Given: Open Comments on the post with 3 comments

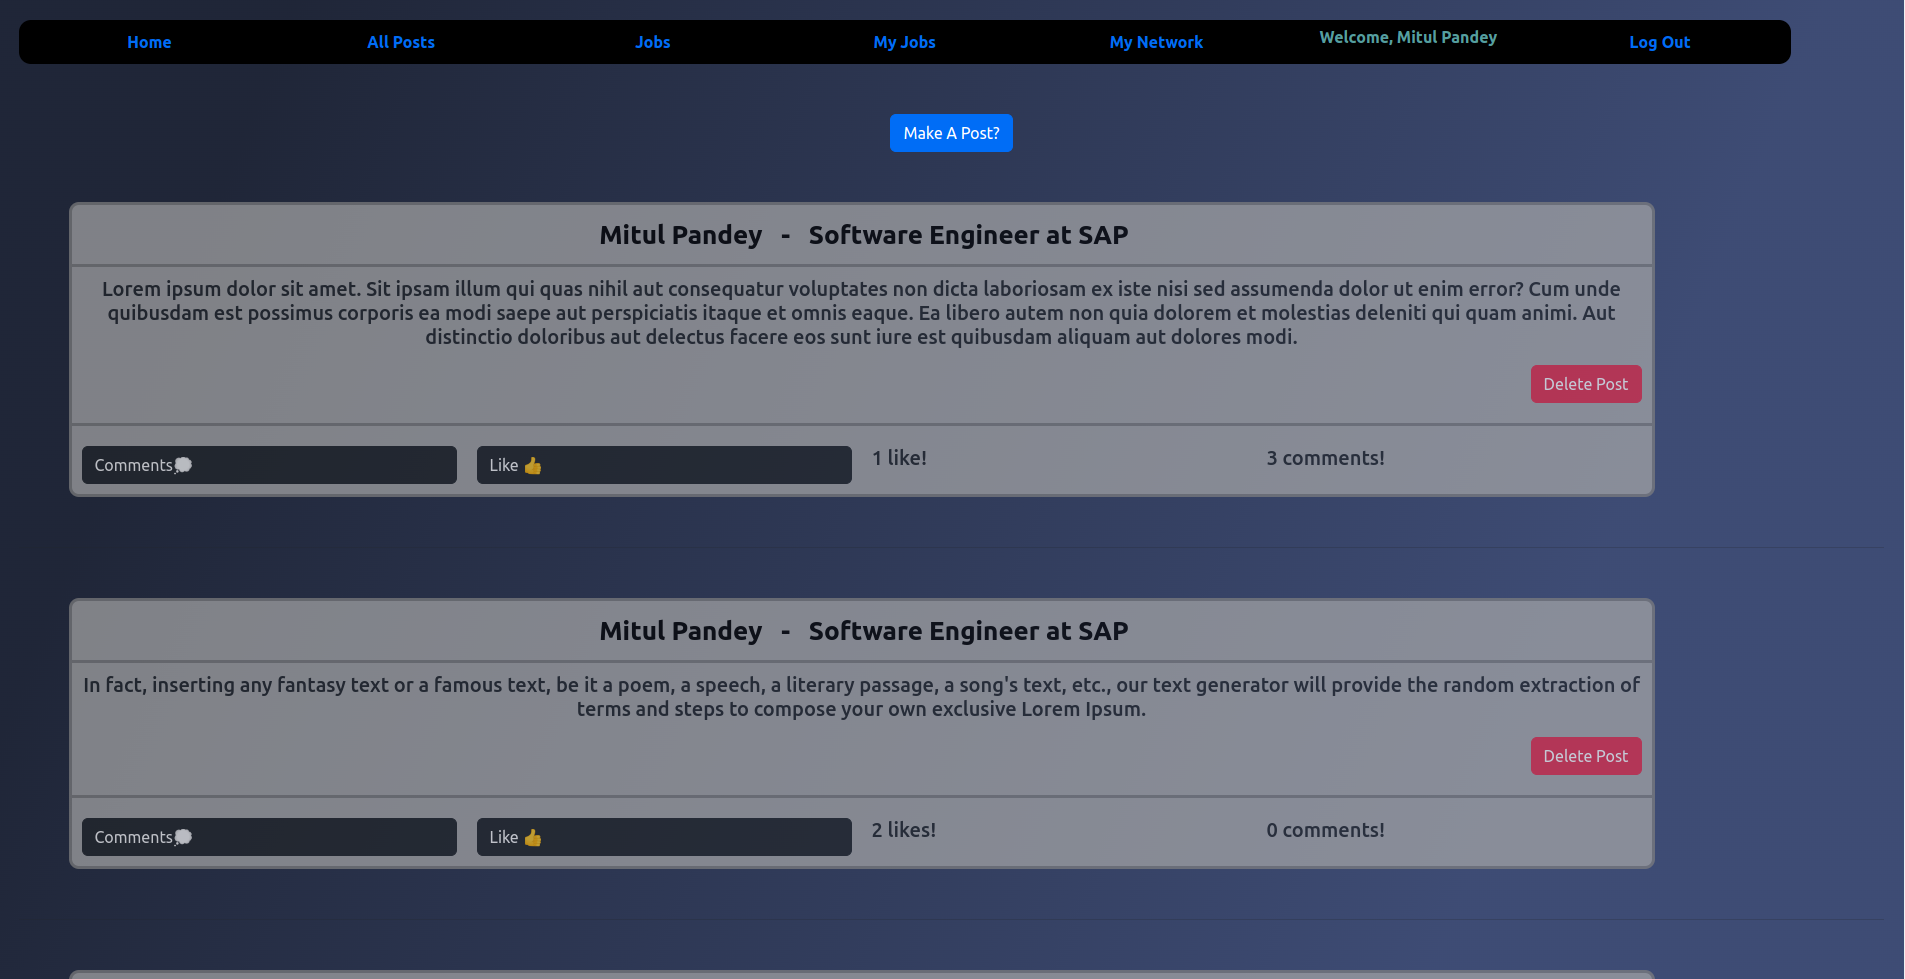Looking at the screenshot, I should tap(269, 465).
